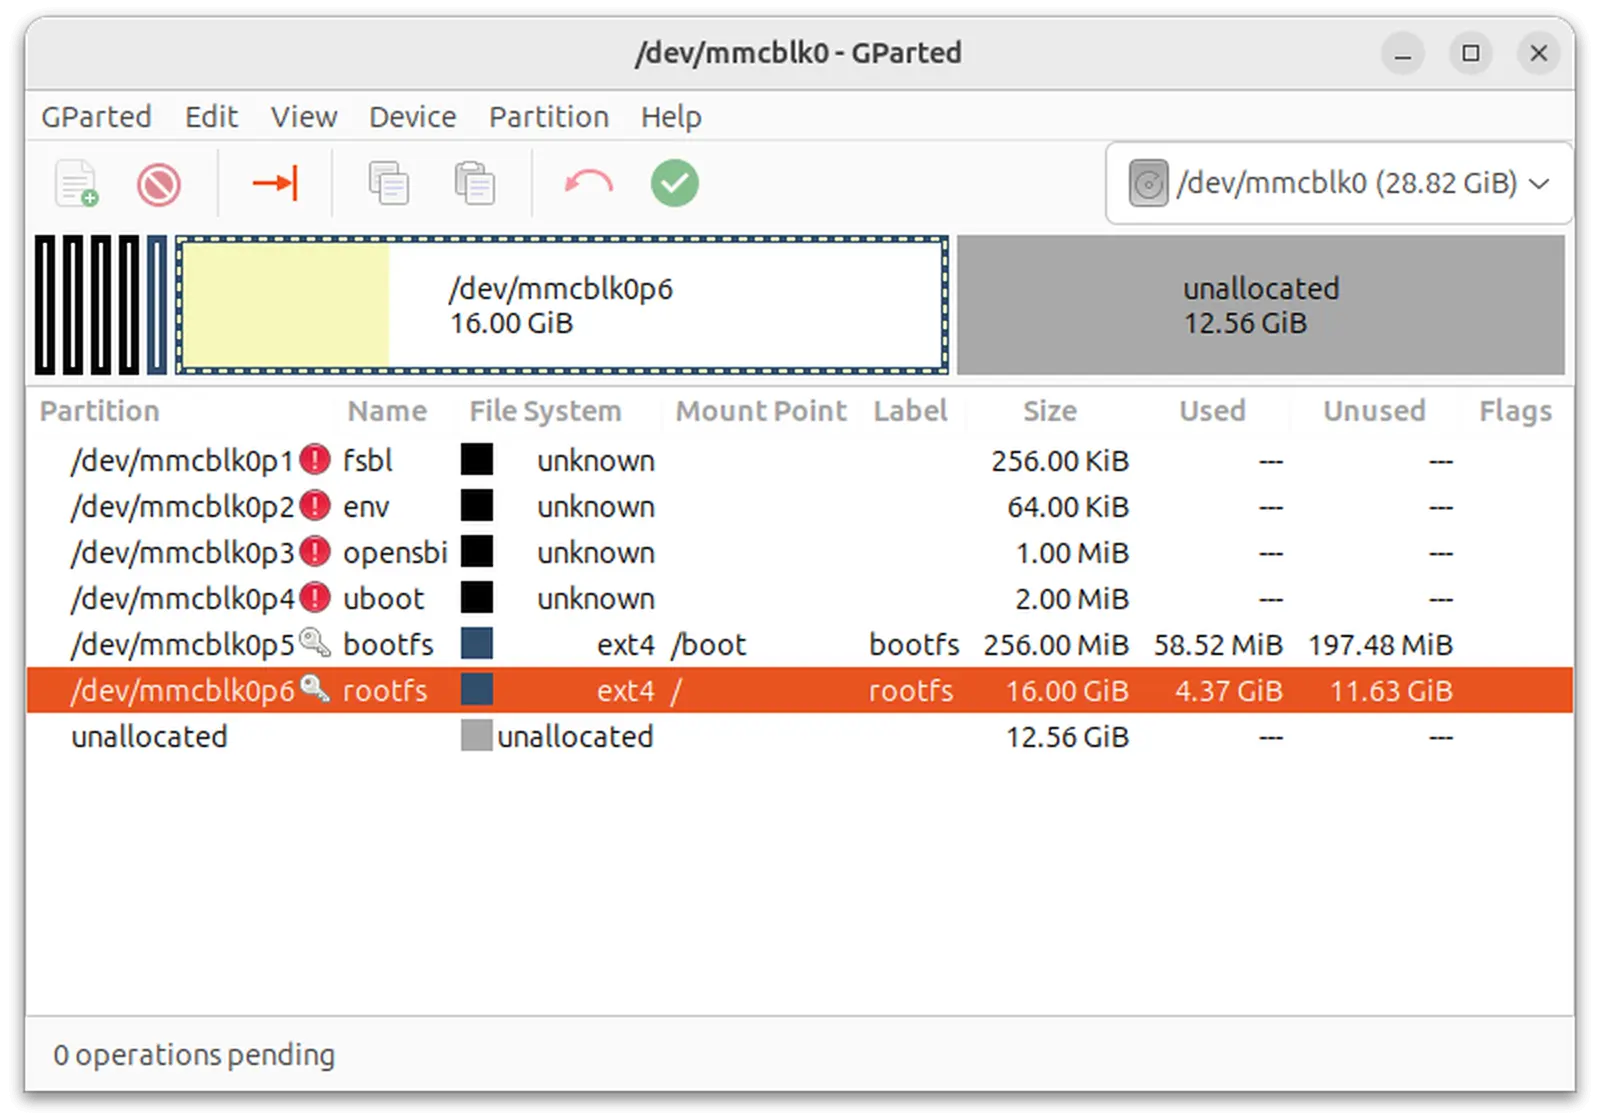Select the /dev/mmcblk0p4 partition row
This screenshot has height=1120, width=1600.
(x=800, y=598)
